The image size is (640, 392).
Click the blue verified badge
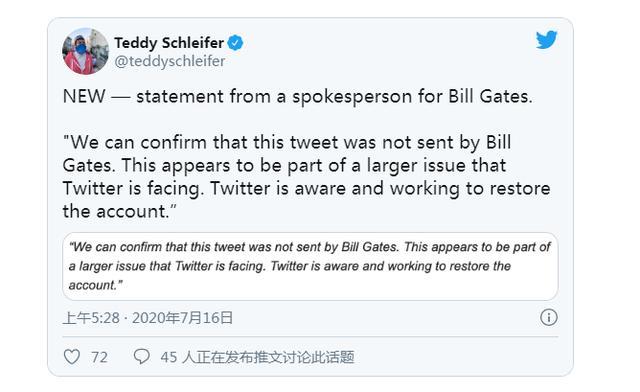pos(235,42)
